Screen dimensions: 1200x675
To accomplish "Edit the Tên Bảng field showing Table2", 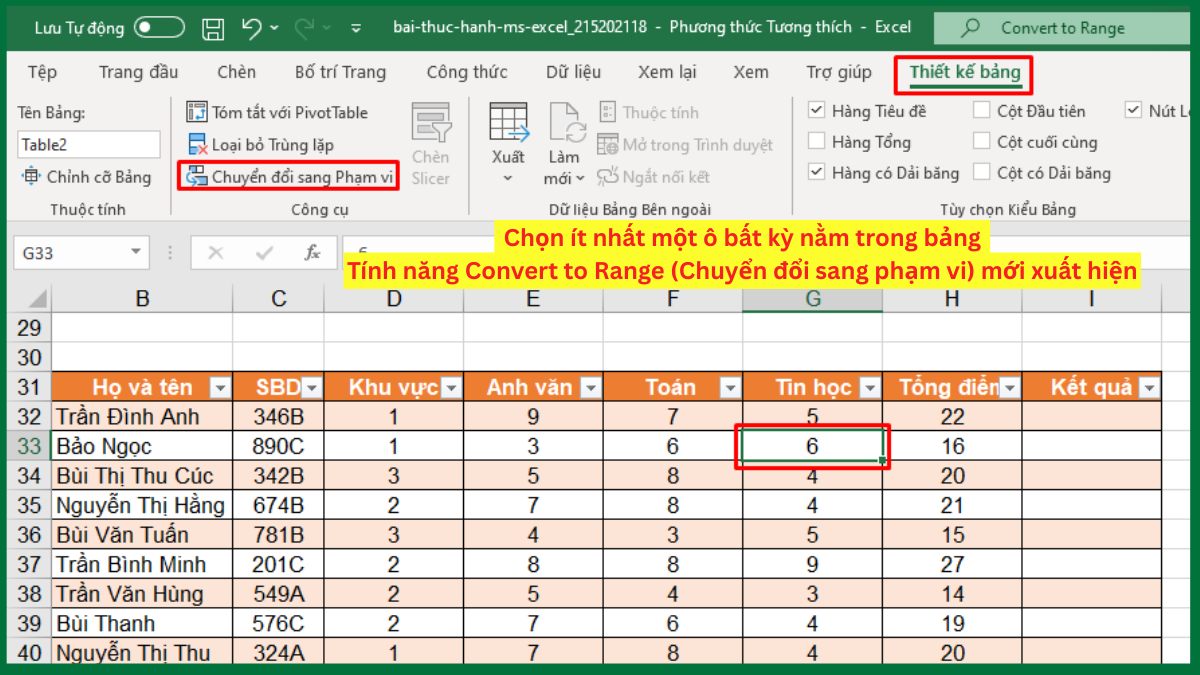I will [x=88, y=144].
